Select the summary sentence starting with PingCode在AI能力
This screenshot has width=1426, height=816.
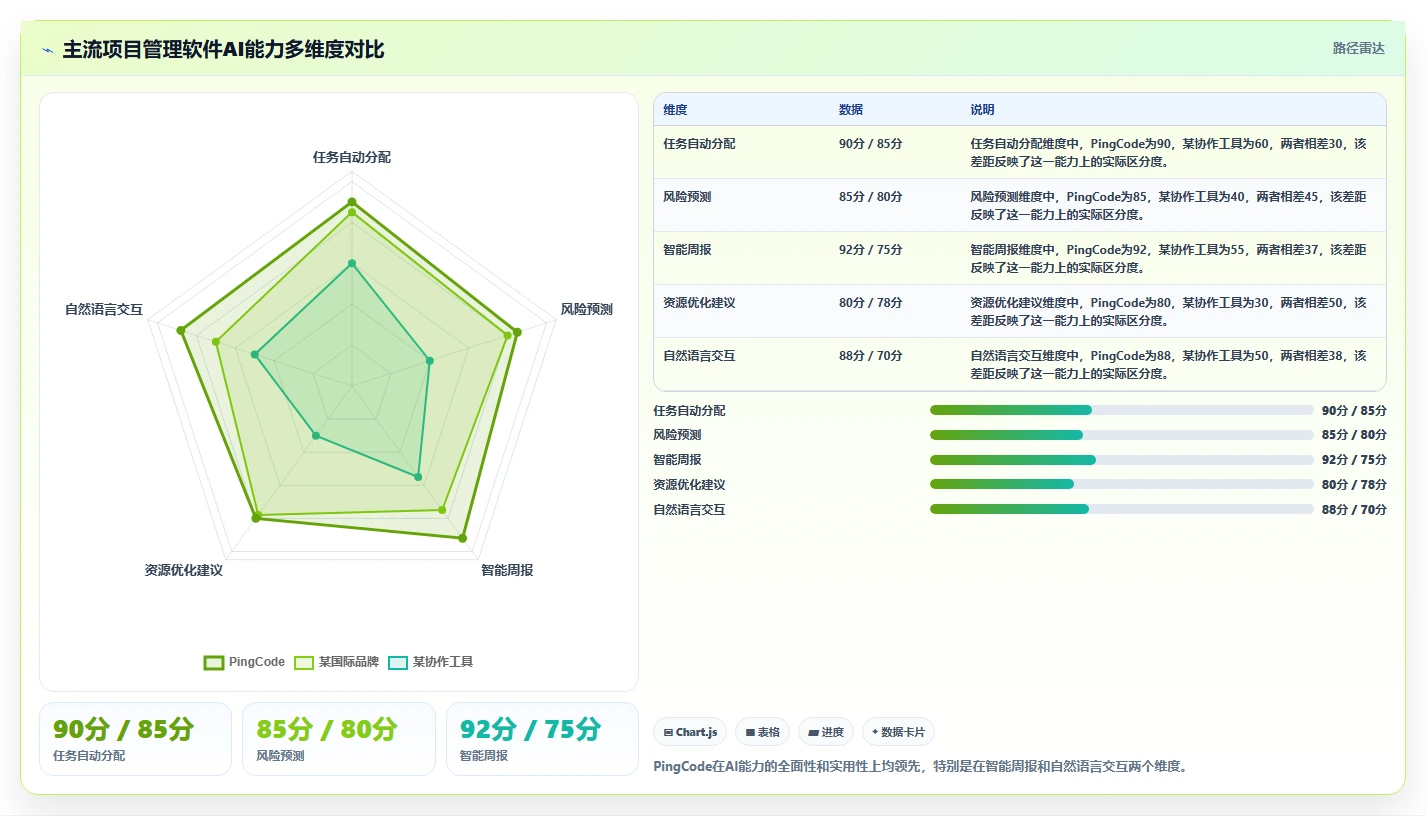920,767
